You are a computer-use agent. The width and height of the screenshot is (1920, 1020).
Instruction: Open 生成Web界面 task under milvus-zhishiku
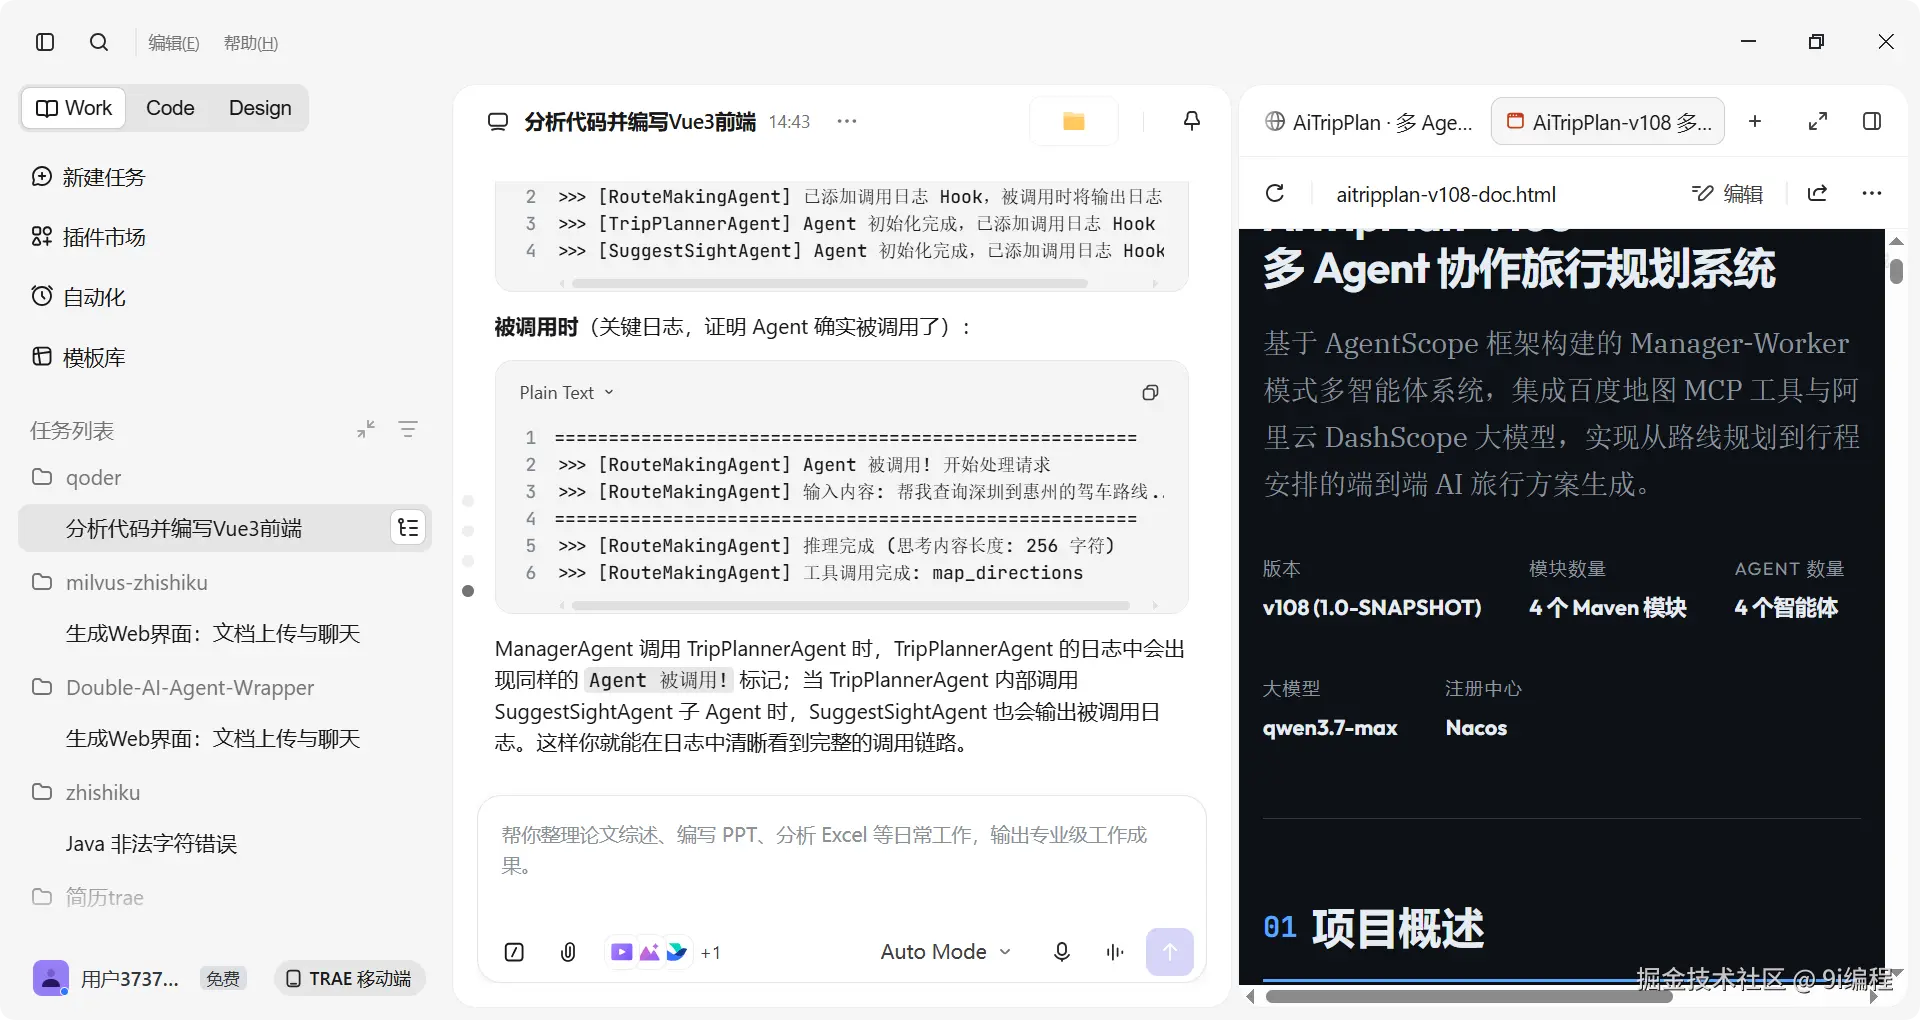[213, 633]
